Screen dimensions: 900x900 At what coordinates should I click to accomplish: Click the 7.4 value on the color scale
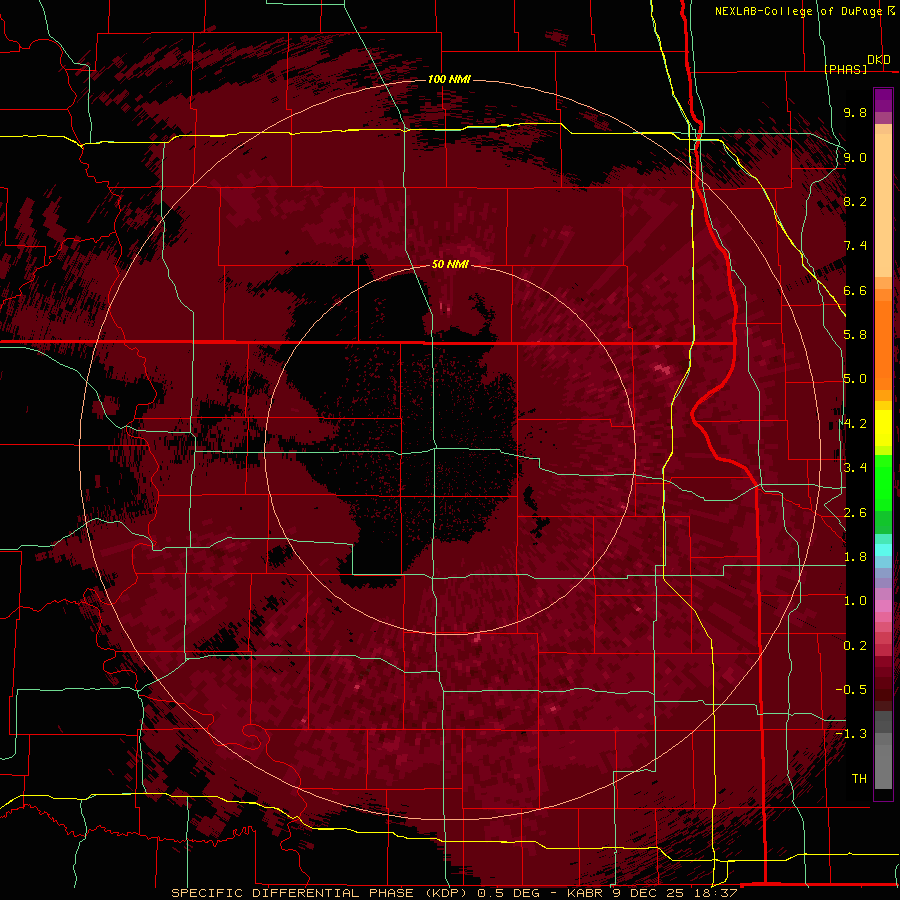[855, 246]
